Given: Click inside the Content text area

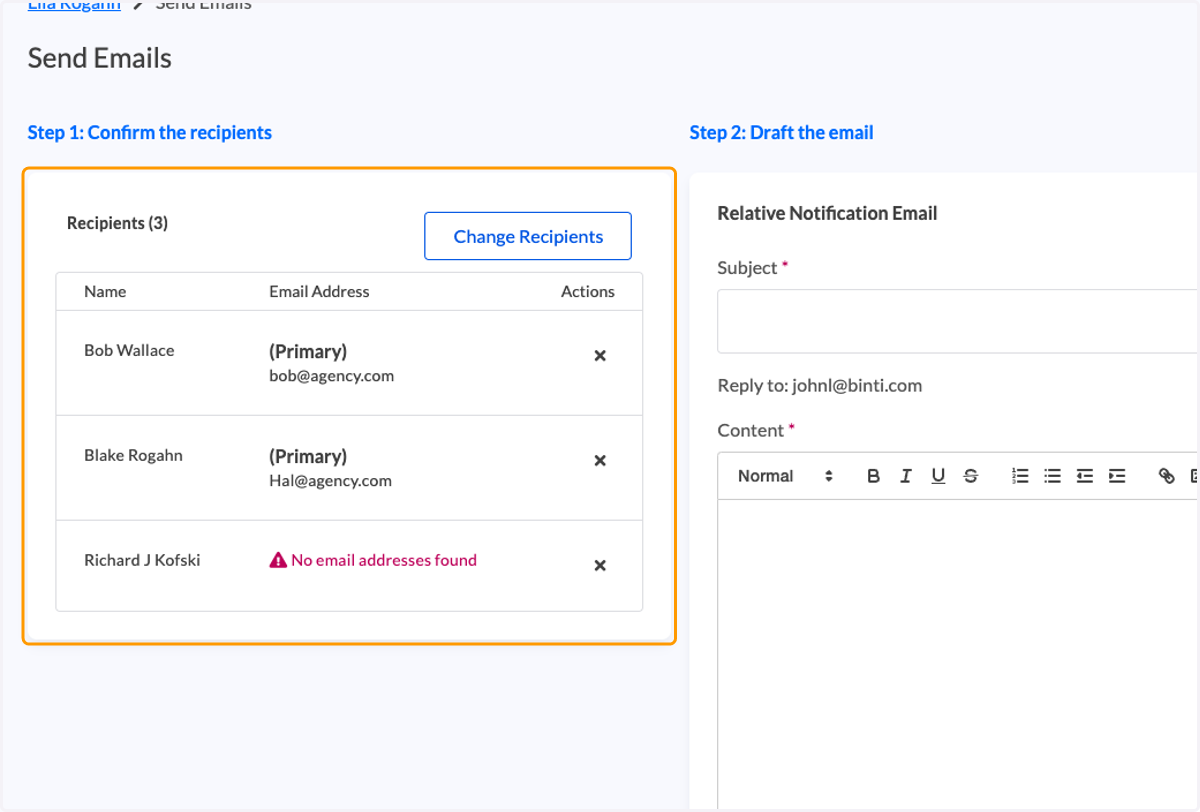Looking at the screenshot, I should [x=958, y=655].
